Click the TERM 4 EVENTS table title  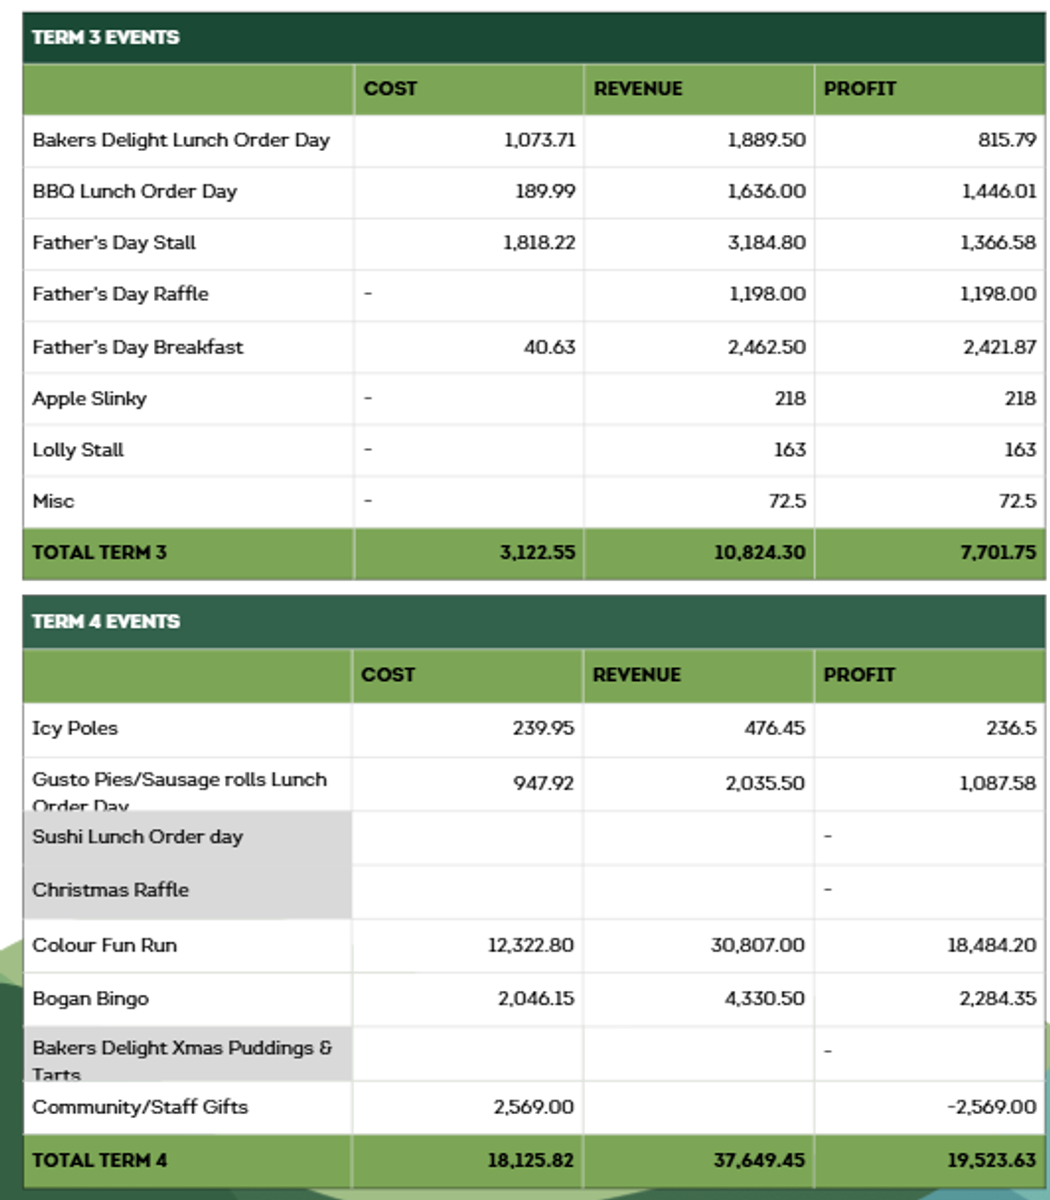[106, 621]
